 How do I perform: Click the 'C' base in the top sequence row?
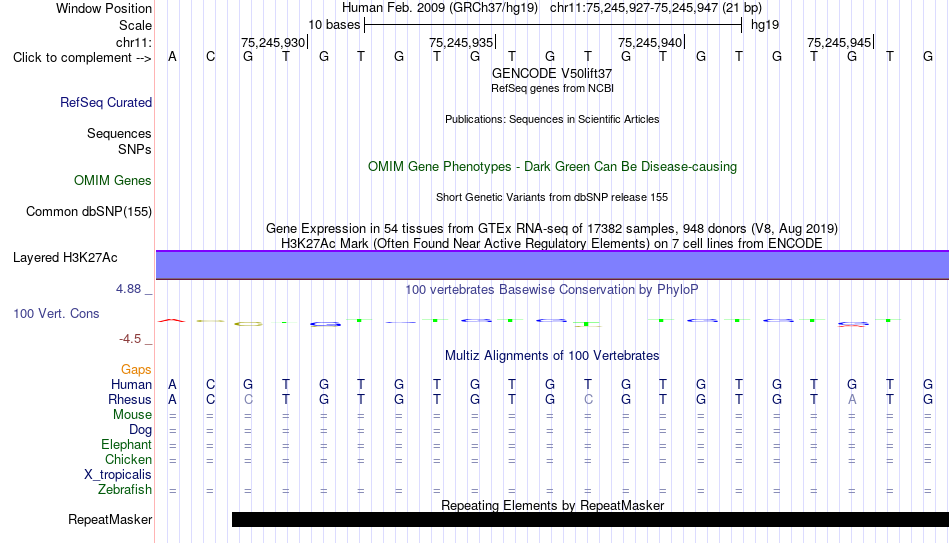pos(210,57)
